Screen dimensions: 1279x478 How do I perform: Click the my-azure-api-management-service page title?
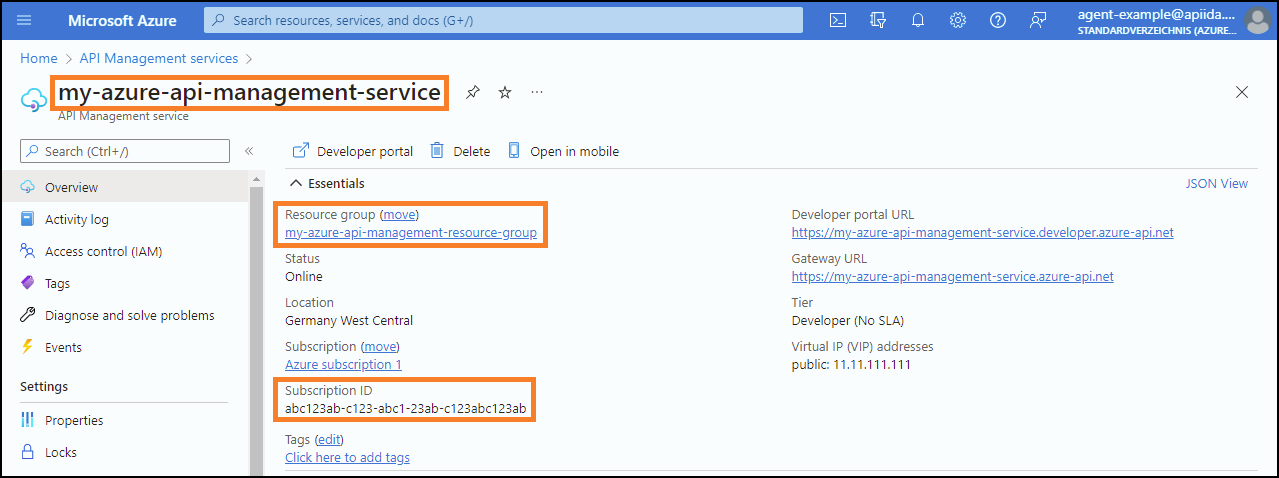click(x=249, y=92)
